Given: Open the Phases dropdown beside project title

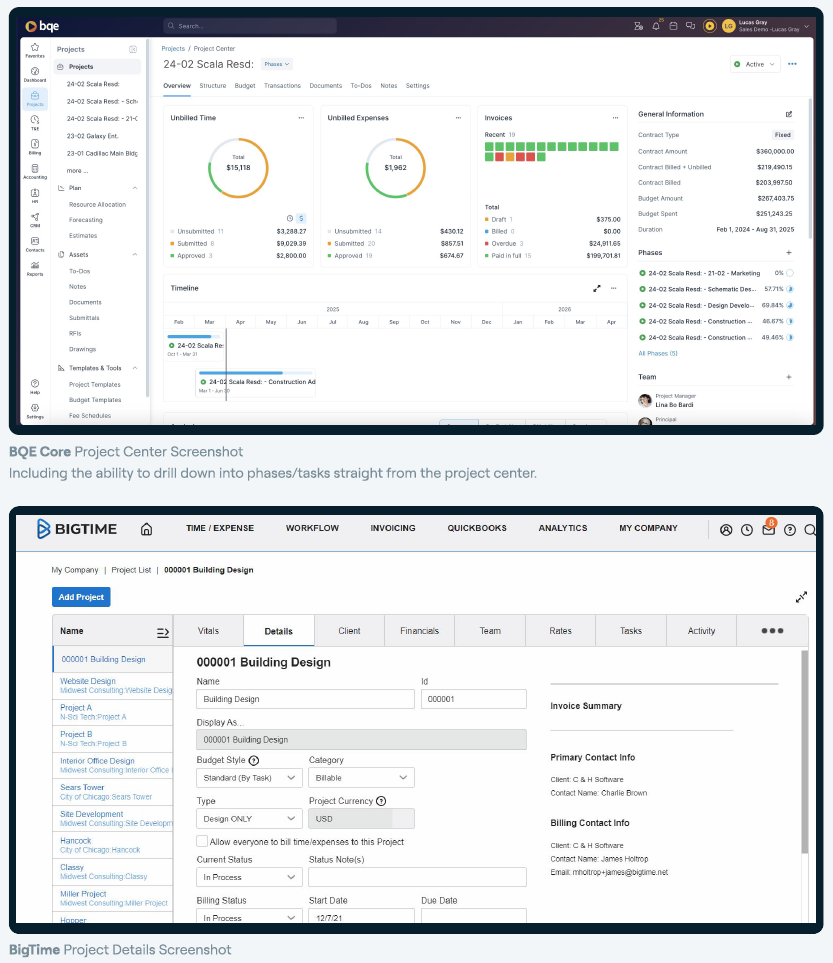Looking at the screenshot, I should click(x=276, y=64).
